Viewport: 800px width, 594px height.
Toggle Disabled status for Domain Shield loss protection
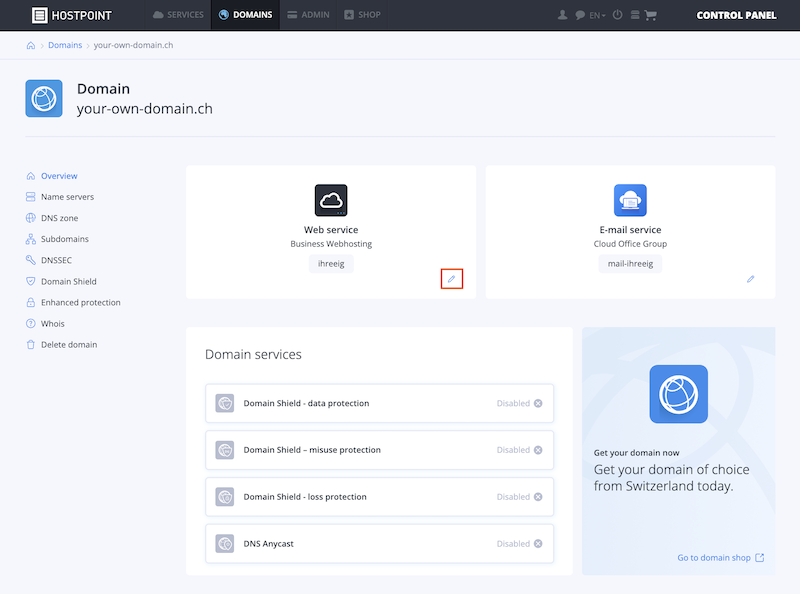pyautogui.click(x=519, y=497)
